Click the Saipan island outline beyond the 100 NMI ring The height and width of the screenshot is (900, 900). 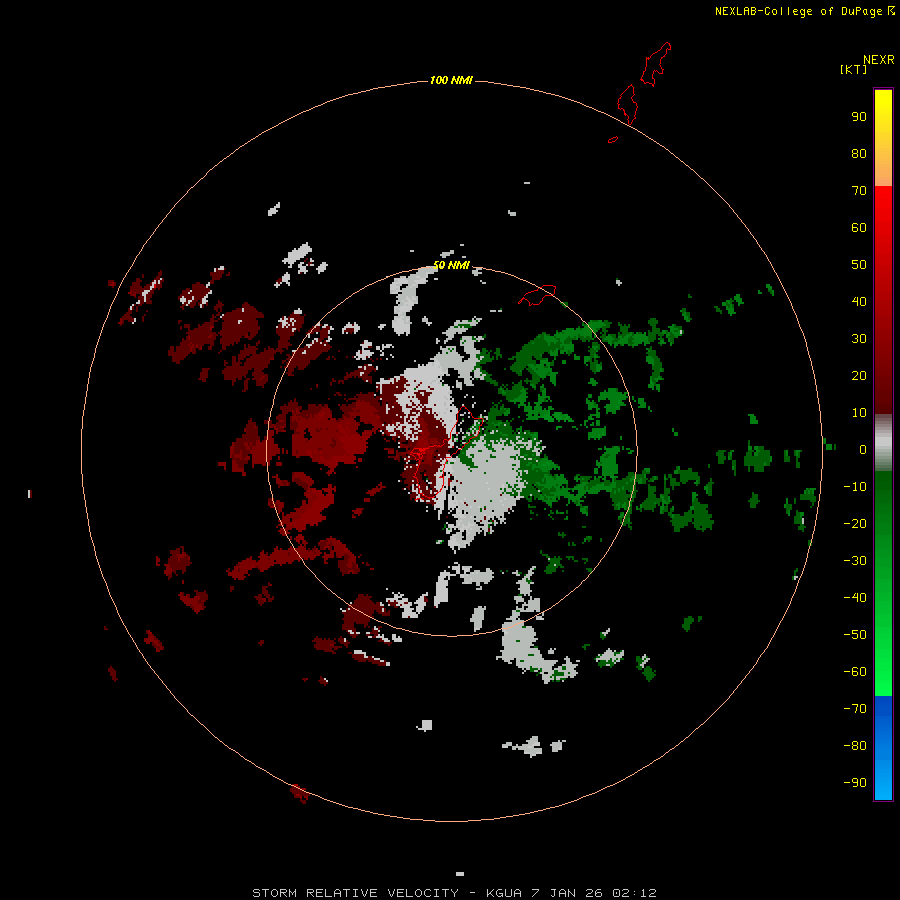click(655, 64)
